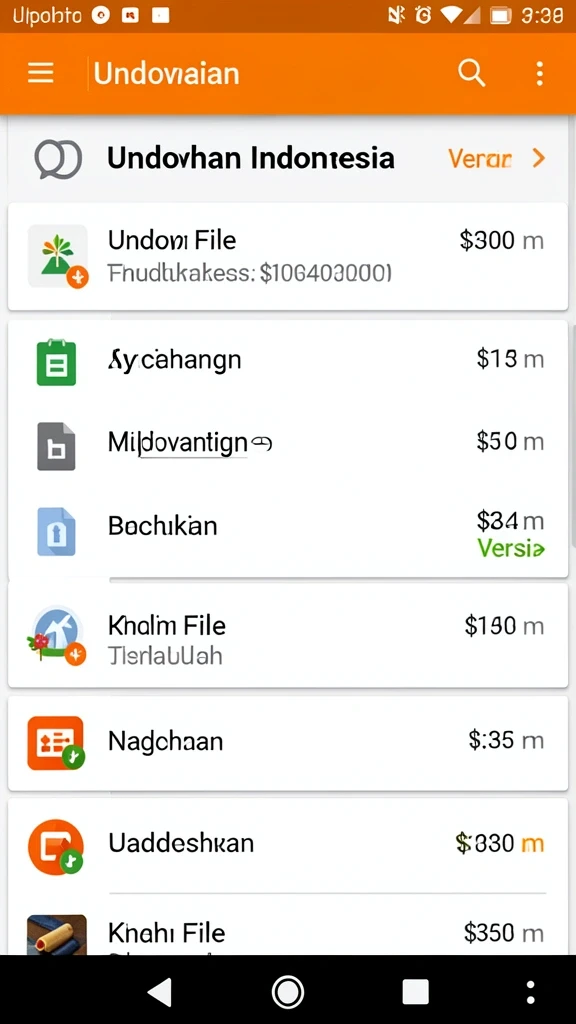
Task: Tap the Android back navigation button
Action: point(160,991)
